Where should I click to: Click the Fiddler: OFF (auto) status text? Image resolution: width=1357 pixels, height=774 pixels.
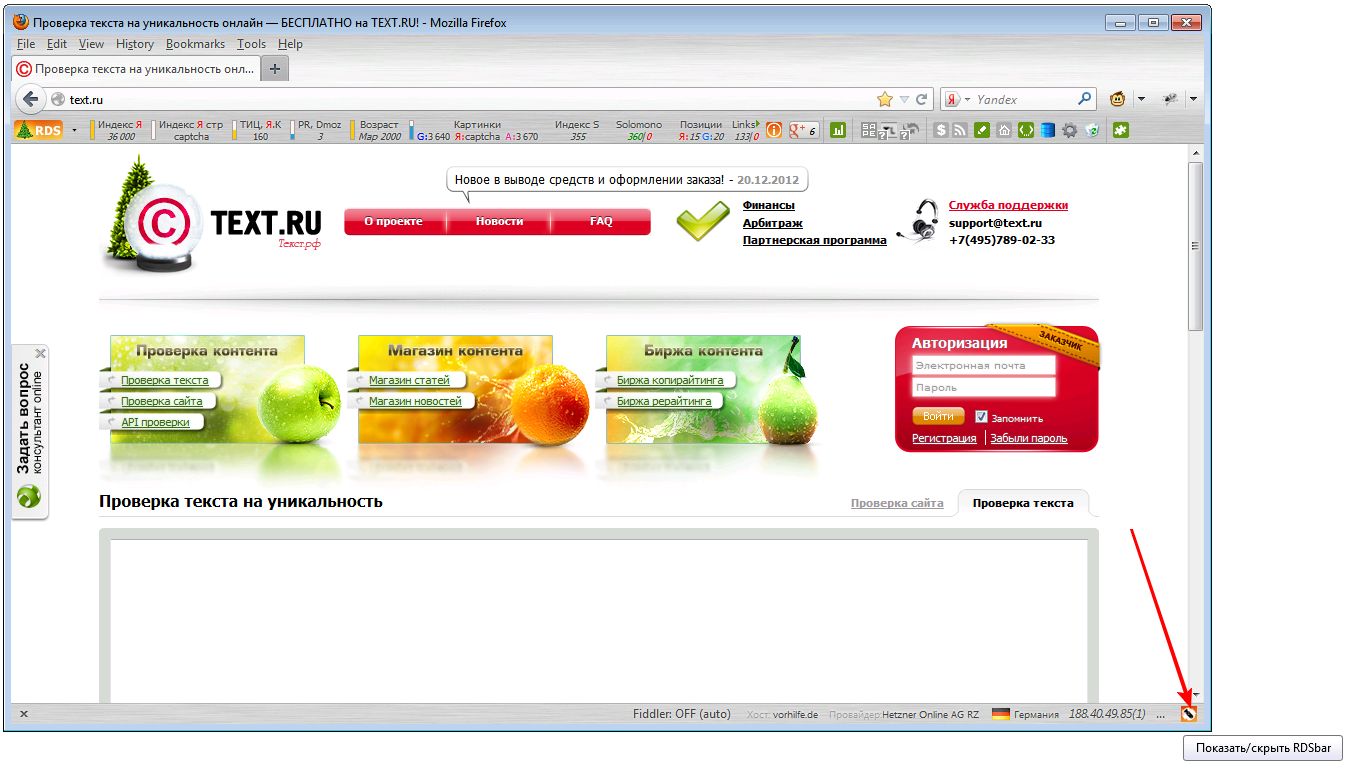click(682, 714)
